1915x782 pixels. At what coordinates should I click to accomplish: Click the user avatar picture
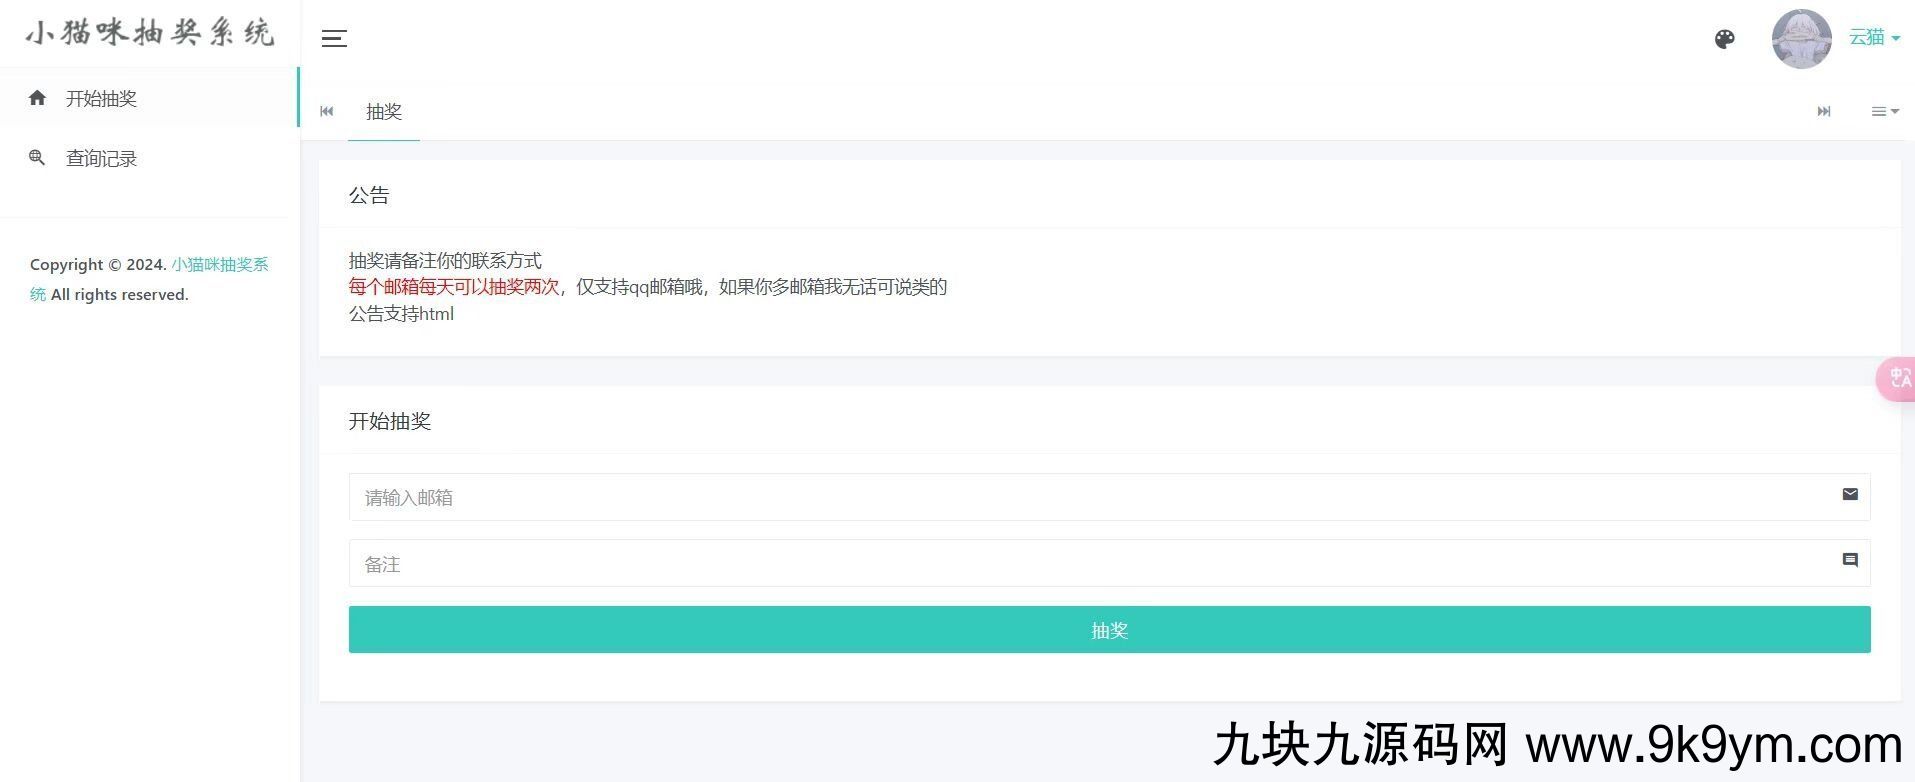[x=1801, y=39]
